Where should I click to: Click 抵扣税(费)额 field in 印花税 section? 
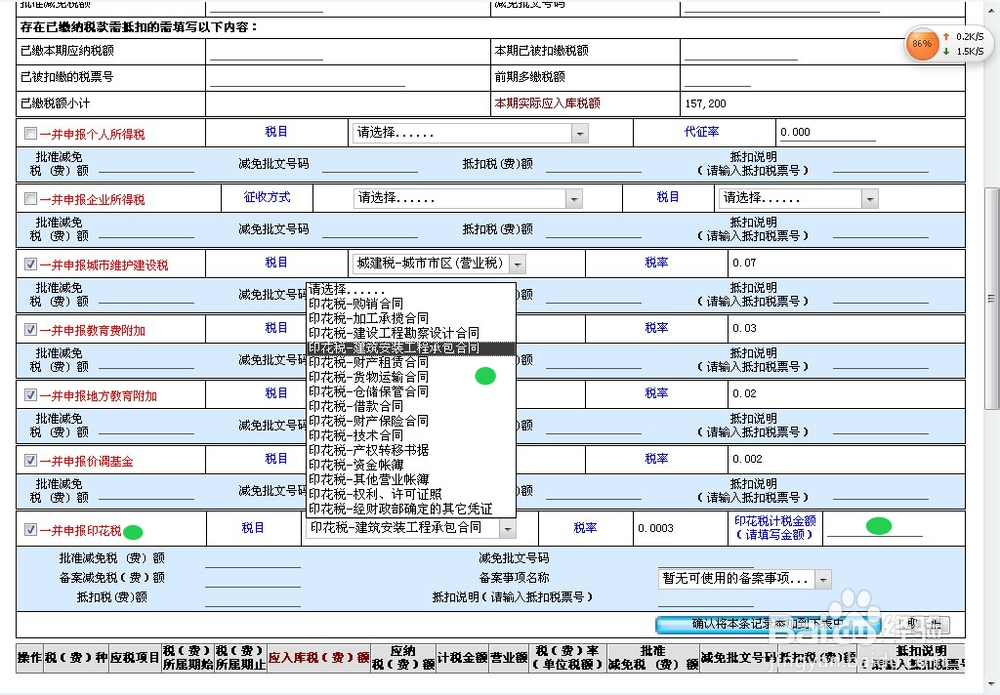pos(253,597)
